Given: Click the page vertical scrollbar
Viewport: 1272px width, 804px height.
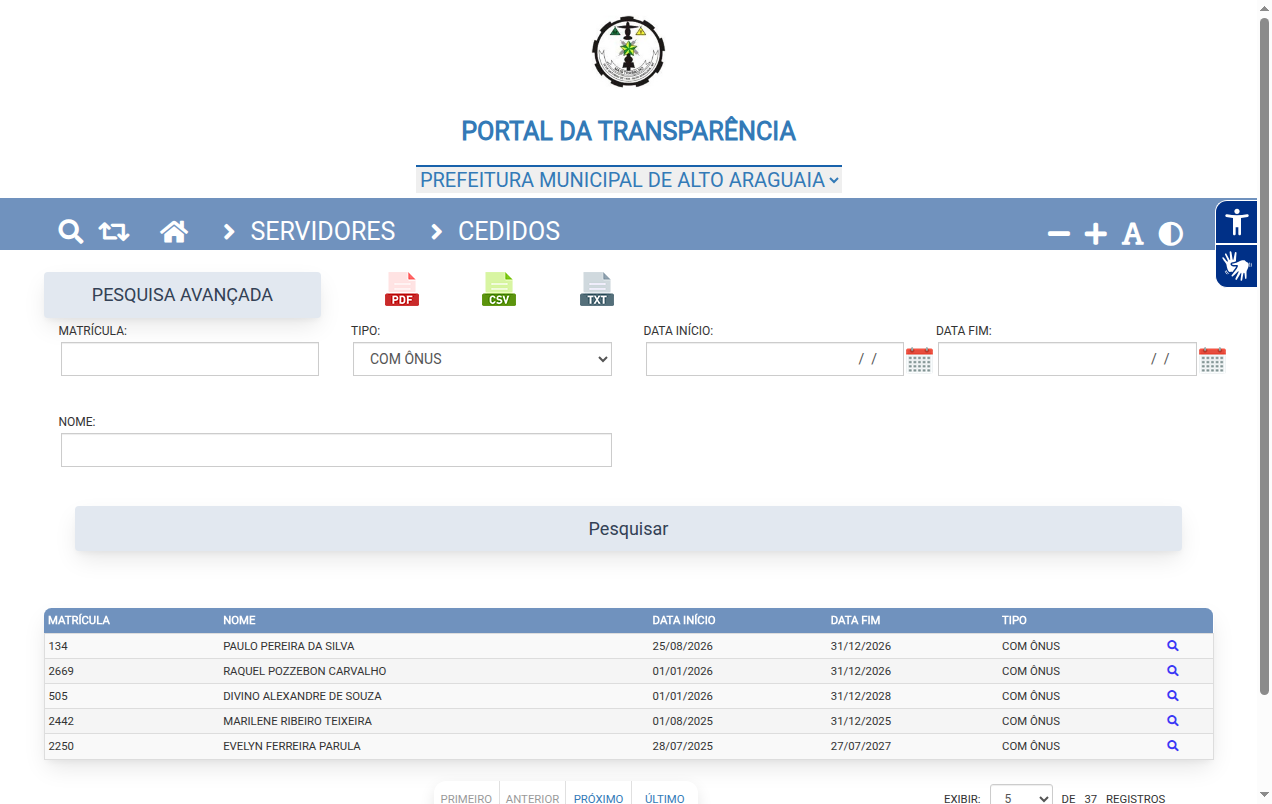Looking at the screenshot, I should [x=1264, y=355].
